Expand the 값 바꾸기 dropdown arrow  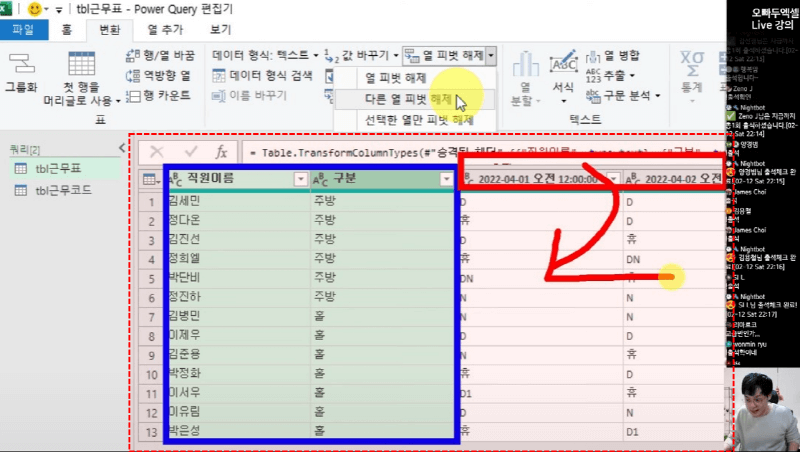[x=396, y=55]
